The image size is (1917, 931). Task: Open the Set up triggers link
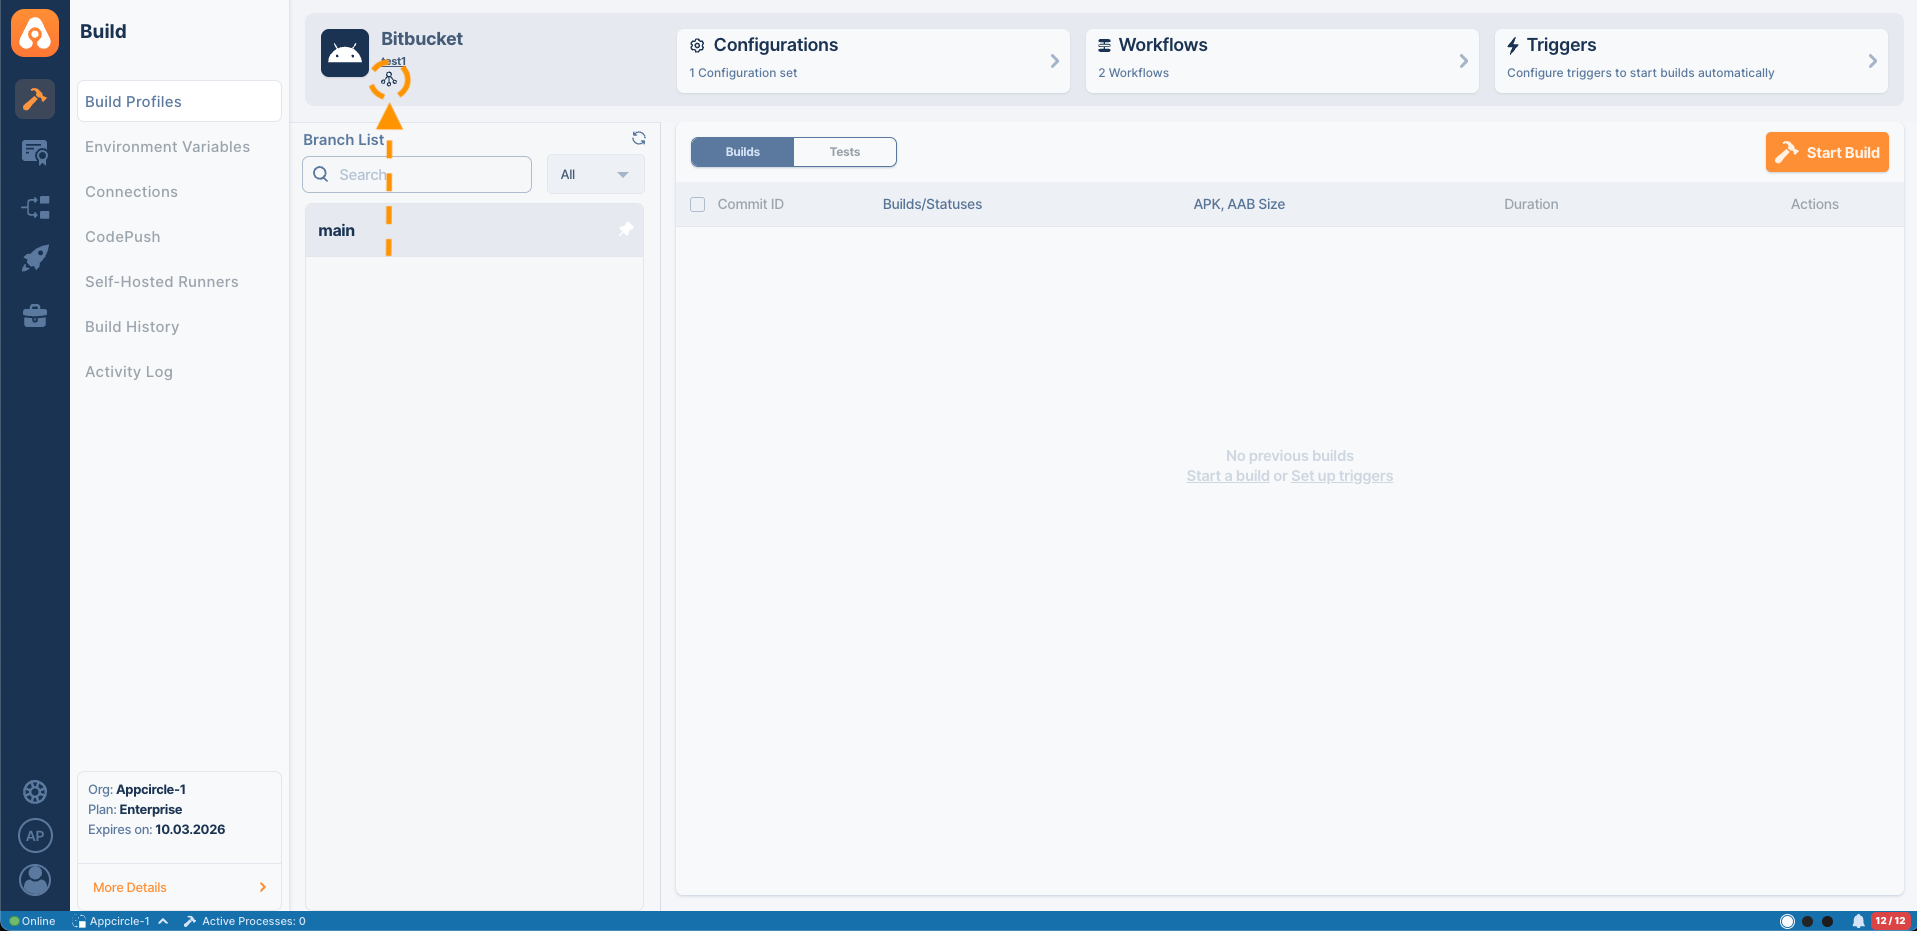(1342, 475)
